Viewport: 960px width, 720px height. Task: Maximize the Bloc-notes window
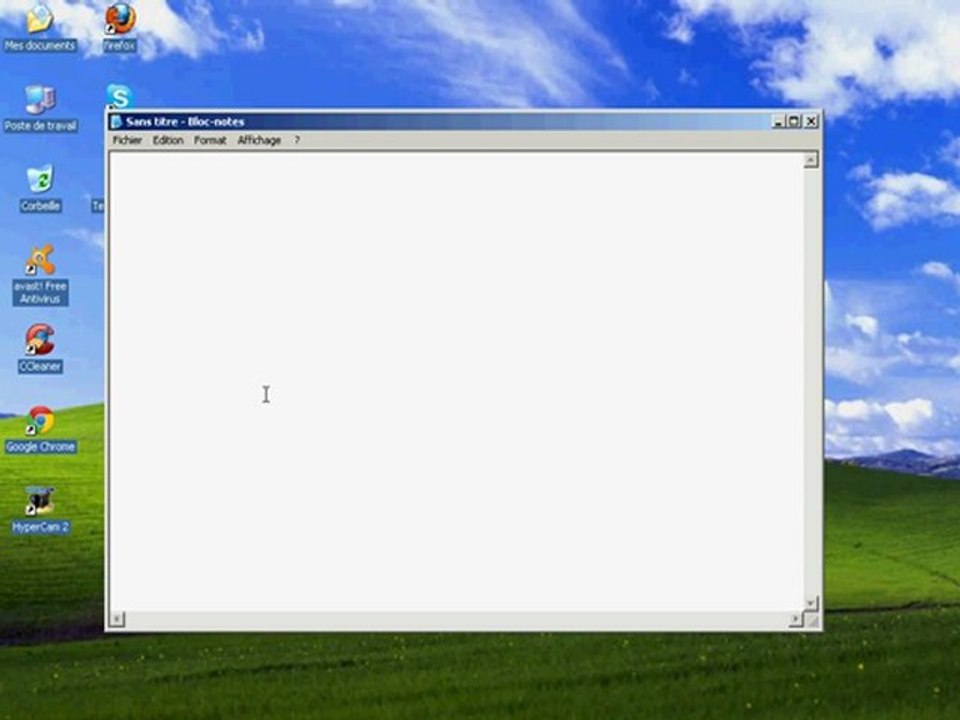tap(794, 121)
